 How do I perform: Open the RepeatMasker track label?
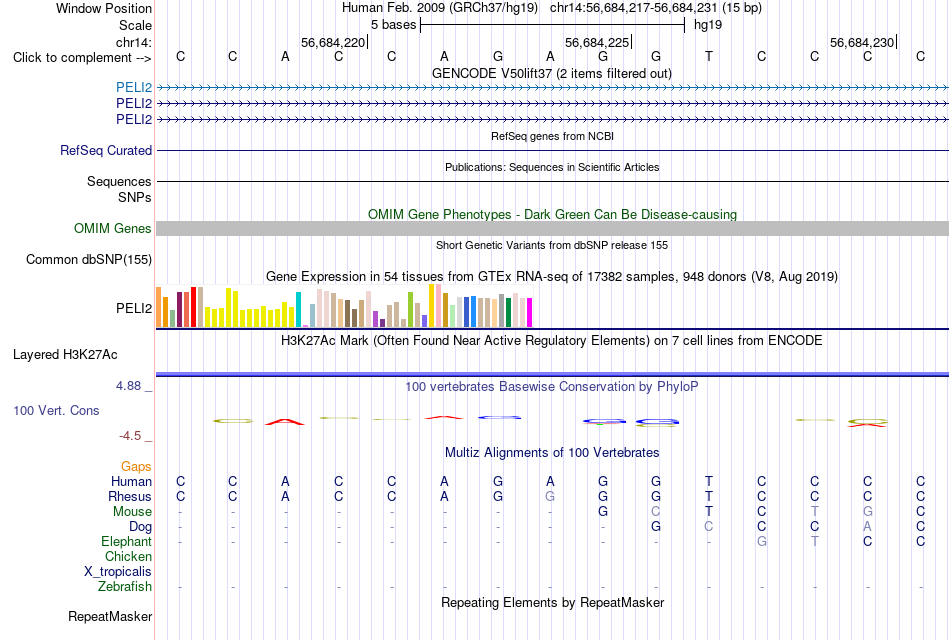pos(110,616)
